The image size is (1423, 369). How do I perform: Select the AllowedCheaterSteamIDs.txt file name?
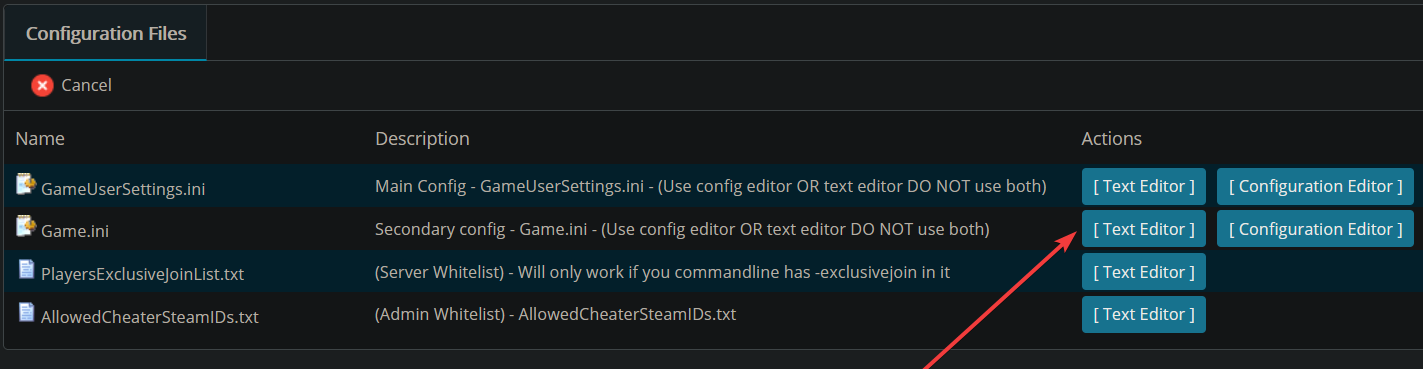point(150,316)
